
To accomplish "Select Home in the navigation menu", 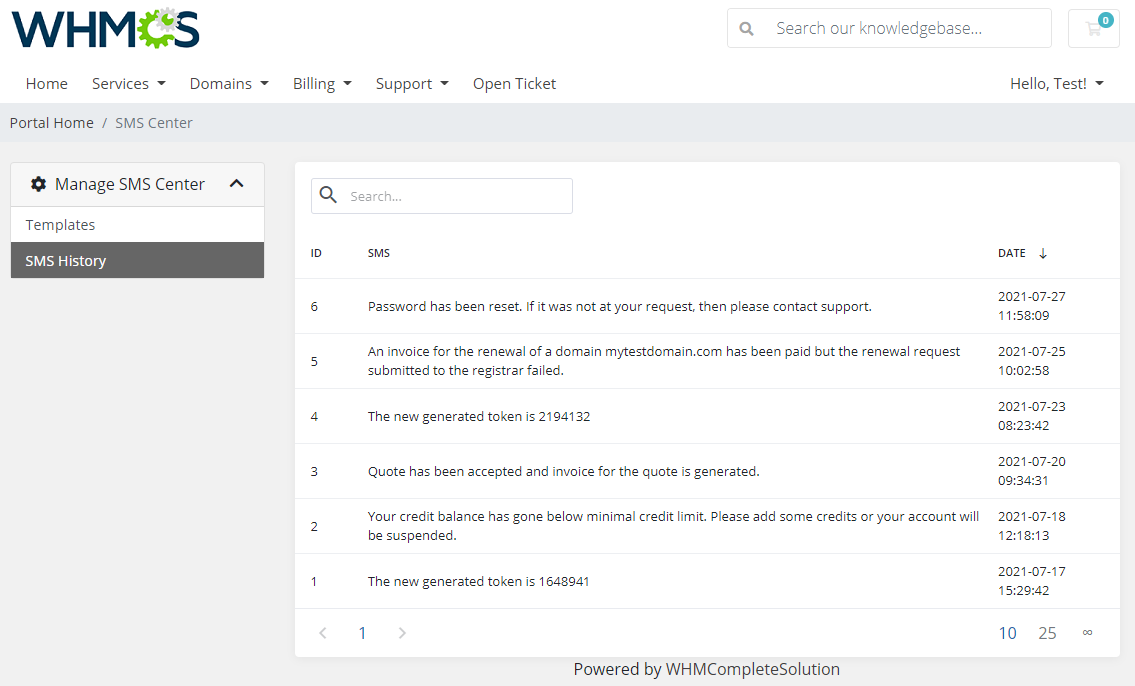I will (x=46, y=83).
